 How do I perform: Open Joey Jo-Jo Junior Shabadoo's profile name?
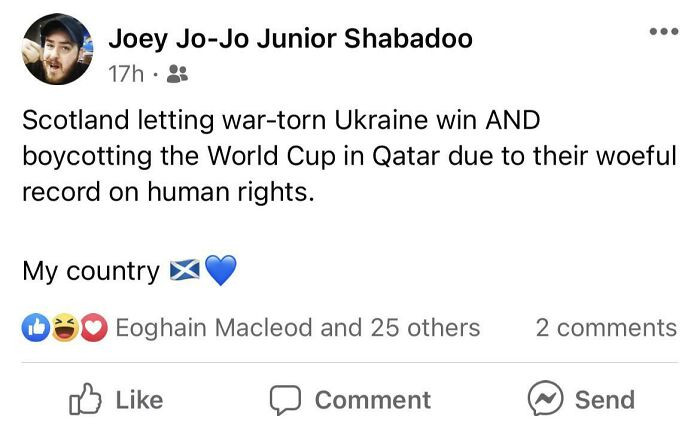(290, 39)
